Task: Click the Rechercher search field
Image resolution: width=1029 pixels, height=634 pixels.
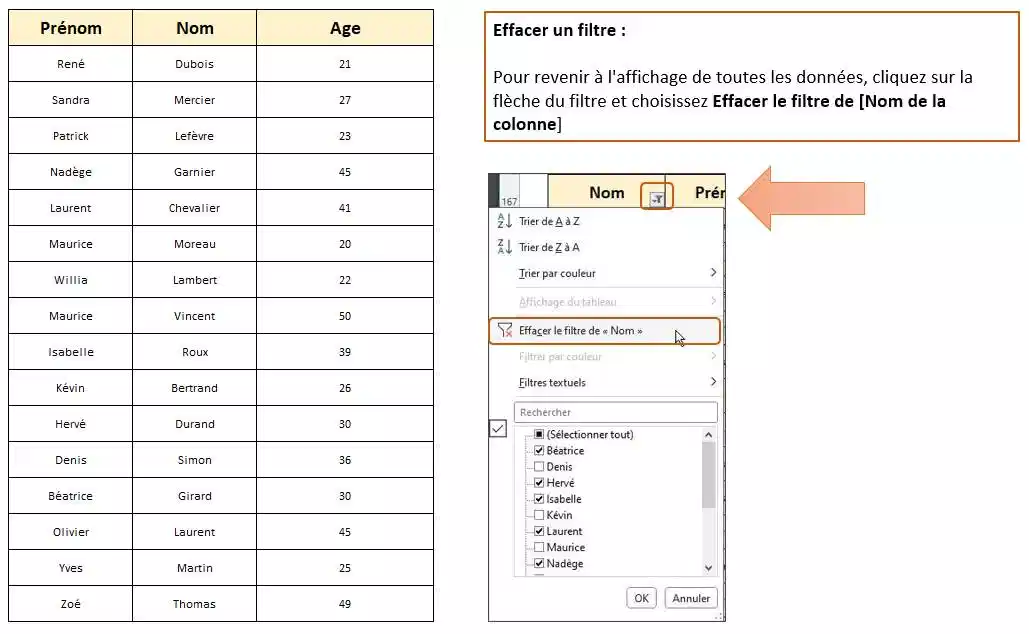Action: click(616, 412)
